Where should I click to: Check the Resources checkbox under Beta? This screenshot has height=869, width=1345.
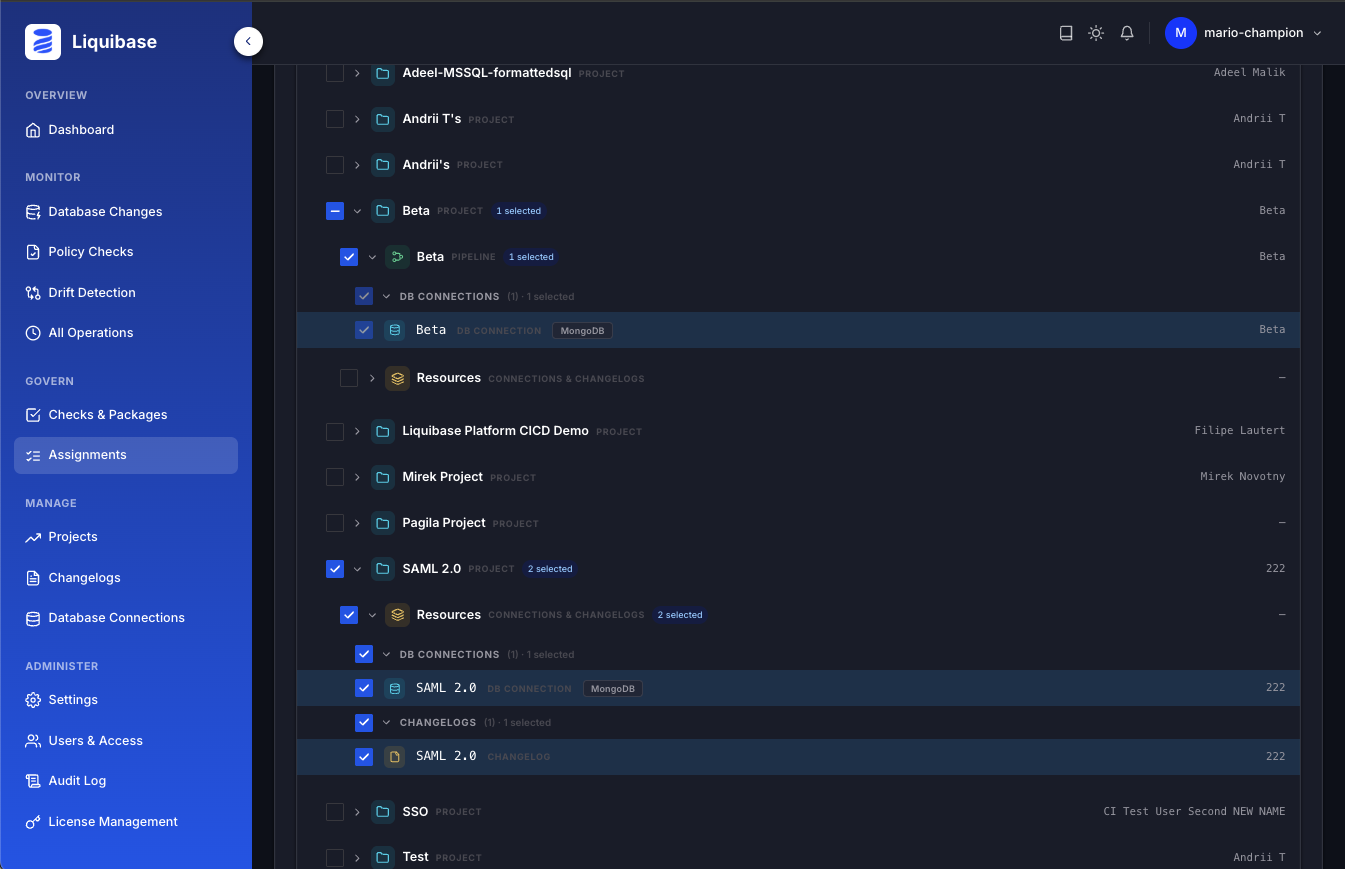click(349, 378)
